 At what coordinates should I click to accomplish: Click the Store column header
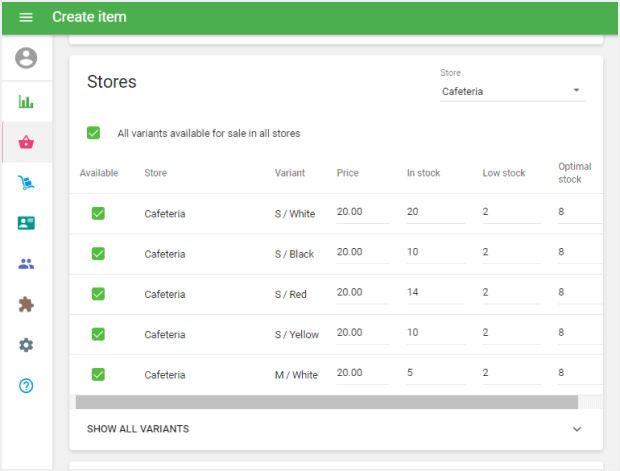[155, 173]
